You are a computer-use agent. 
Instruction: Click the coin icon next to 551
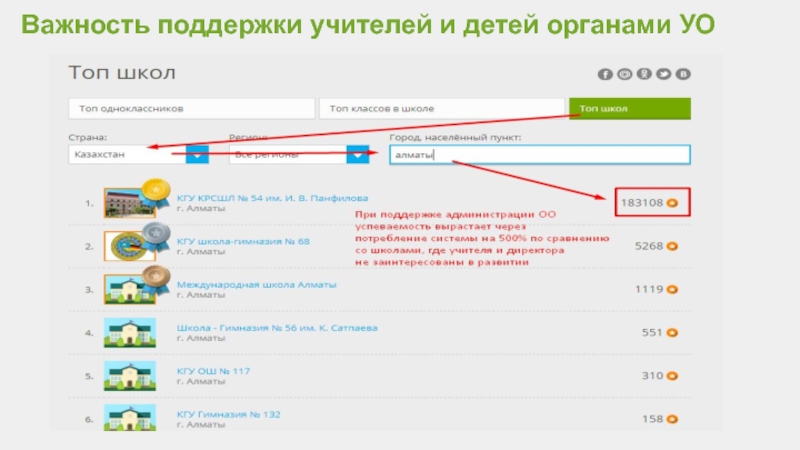(x=672, y=333)
